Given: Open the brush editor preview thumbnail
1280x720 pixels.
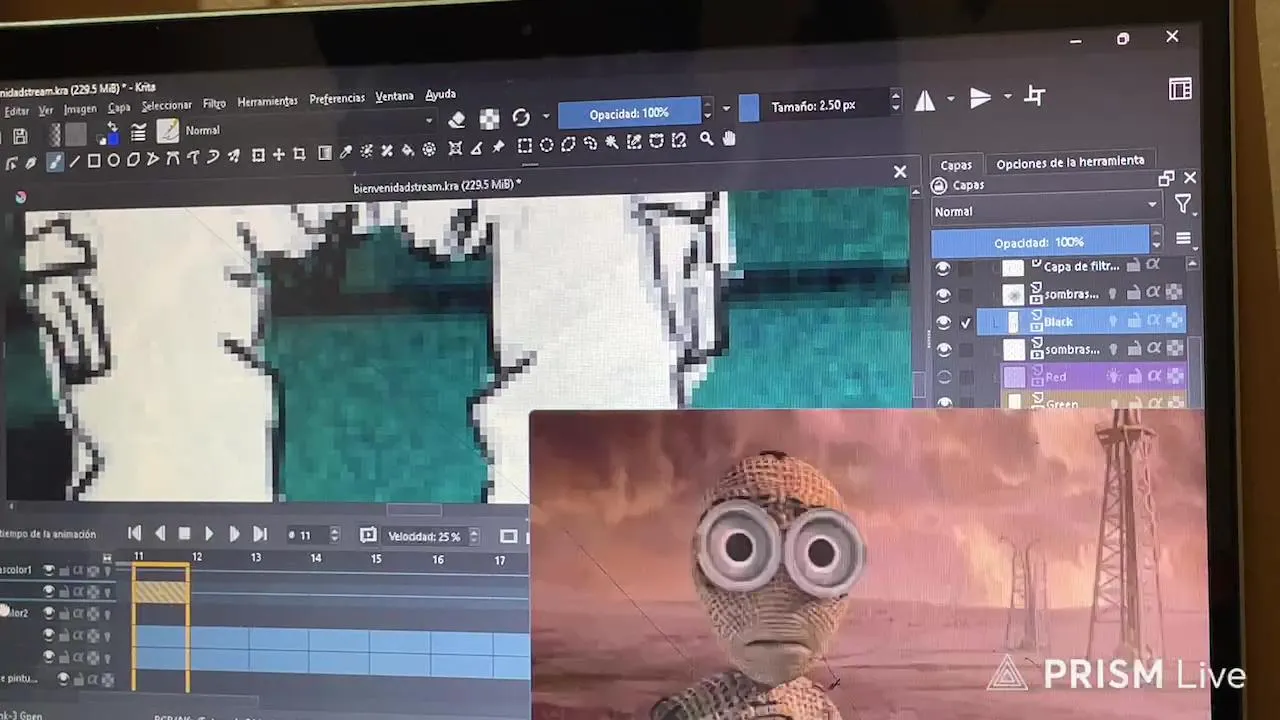Looking at the screenshot, I should point(167,131).
